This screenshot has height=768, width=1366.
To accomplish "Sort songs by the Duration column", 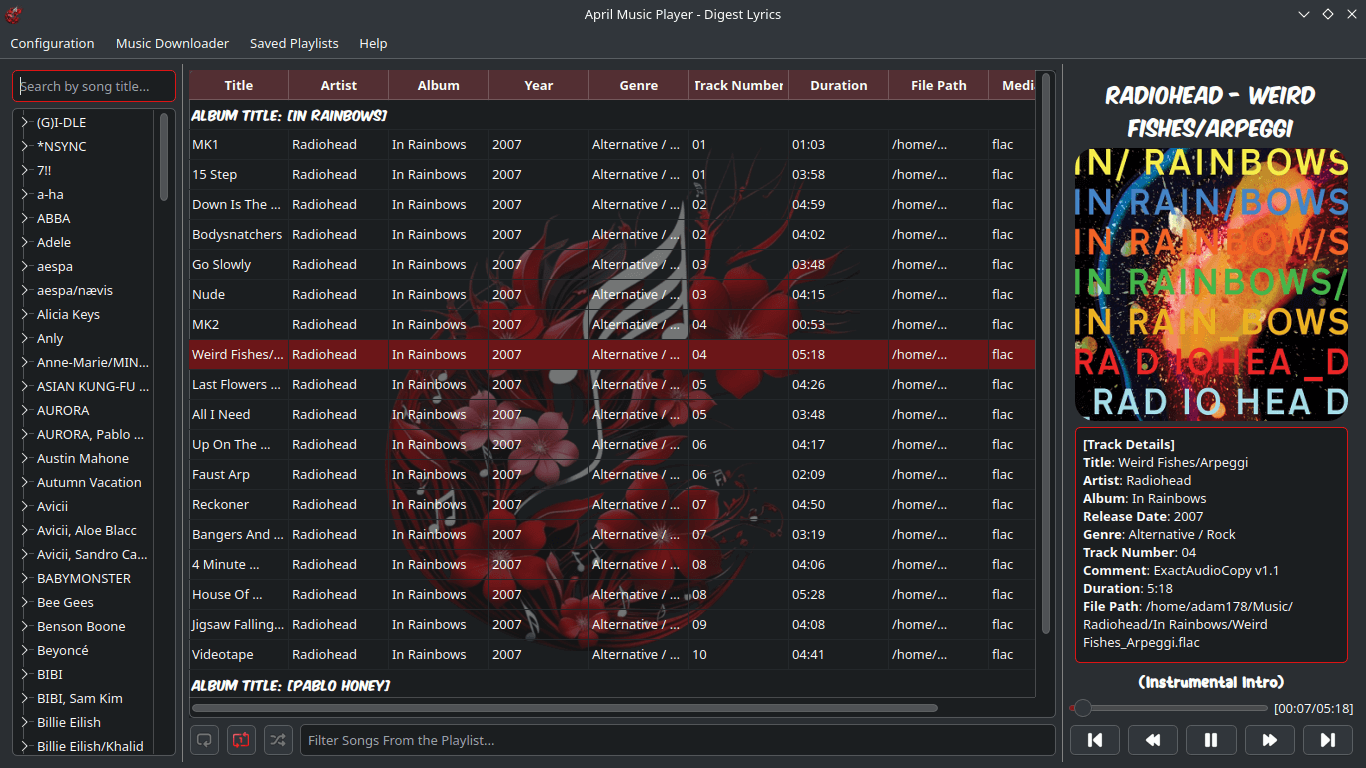I will coord(838,84).
